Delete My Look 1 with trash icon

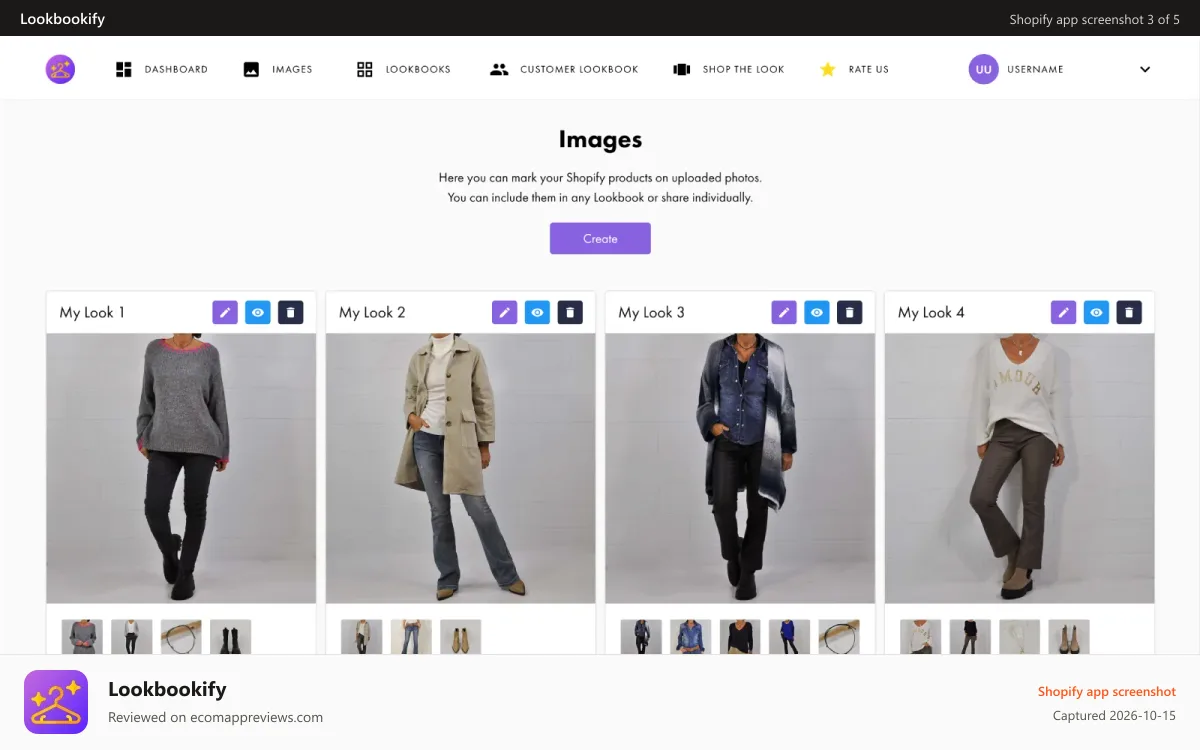[x=291, y=312]
